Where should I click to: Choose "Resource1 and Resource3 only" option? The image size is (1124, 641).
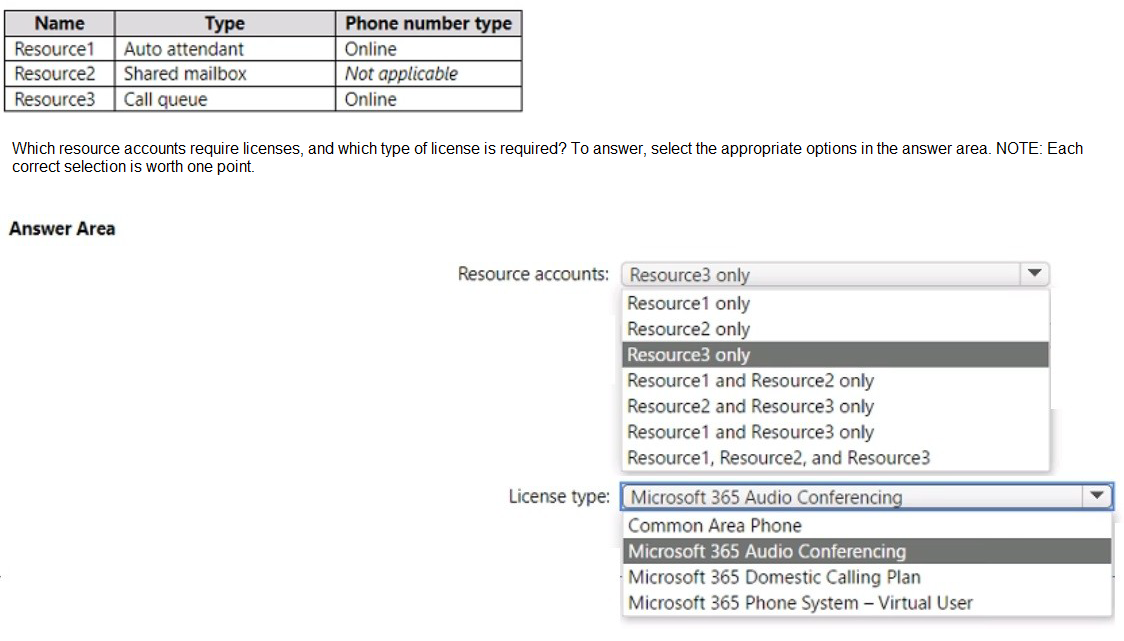[750, 432]
